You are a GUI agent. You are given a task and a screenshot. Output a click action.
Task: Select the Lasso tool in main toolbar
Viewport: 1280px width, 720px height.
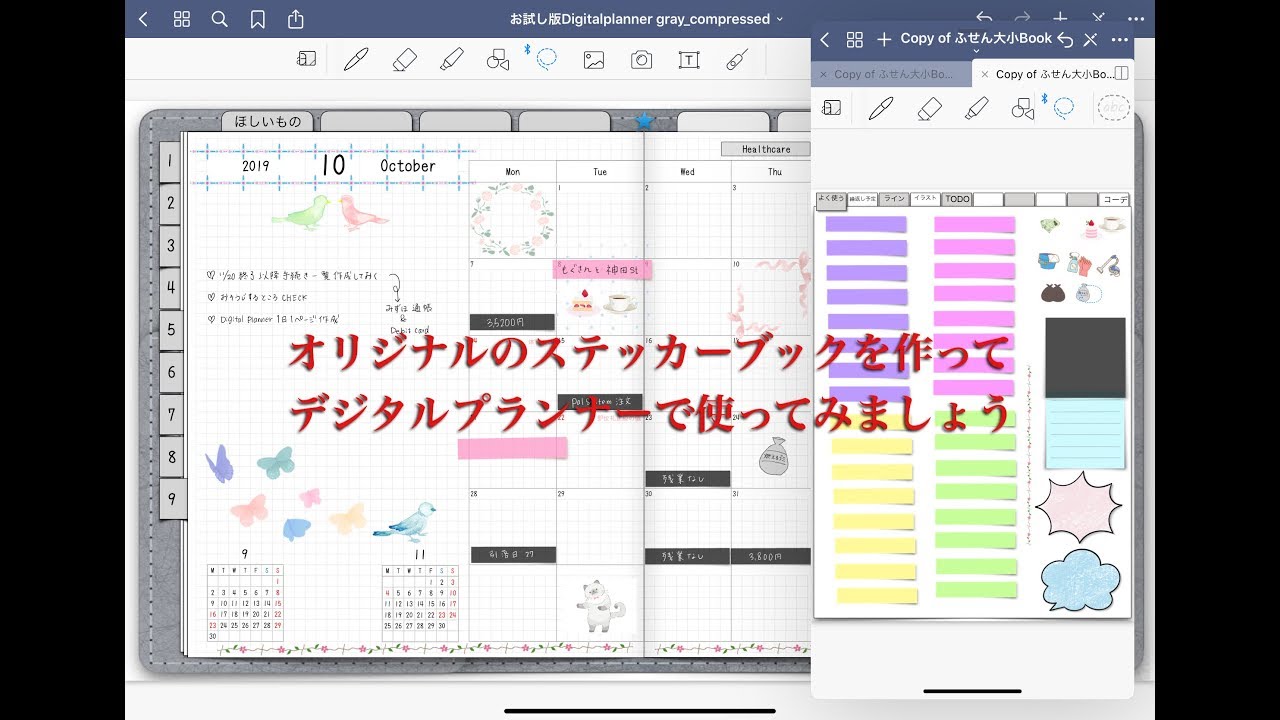click(546, 58)
